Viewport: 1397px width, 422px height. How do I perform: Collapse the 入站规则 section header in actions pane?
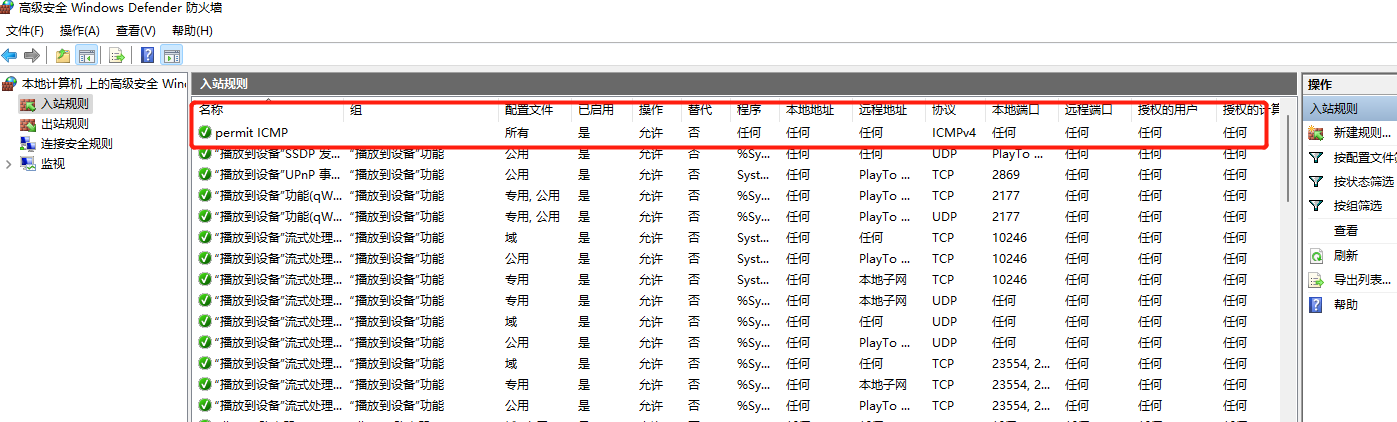pos(1350,108)
